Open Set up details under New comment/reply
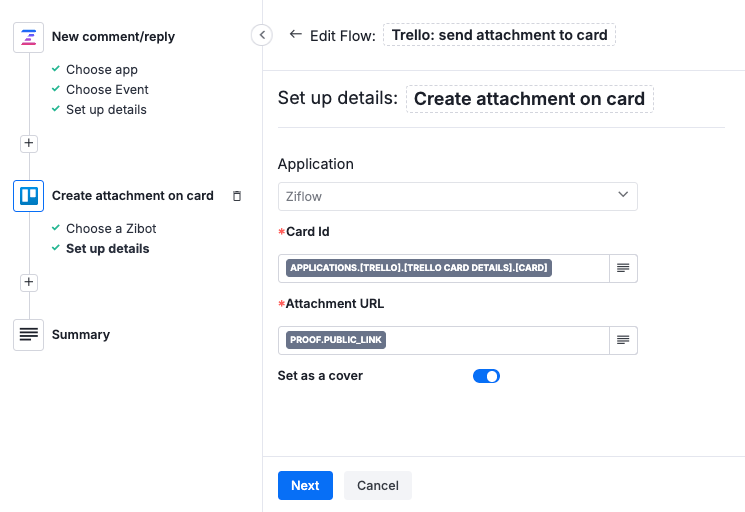 106,110
